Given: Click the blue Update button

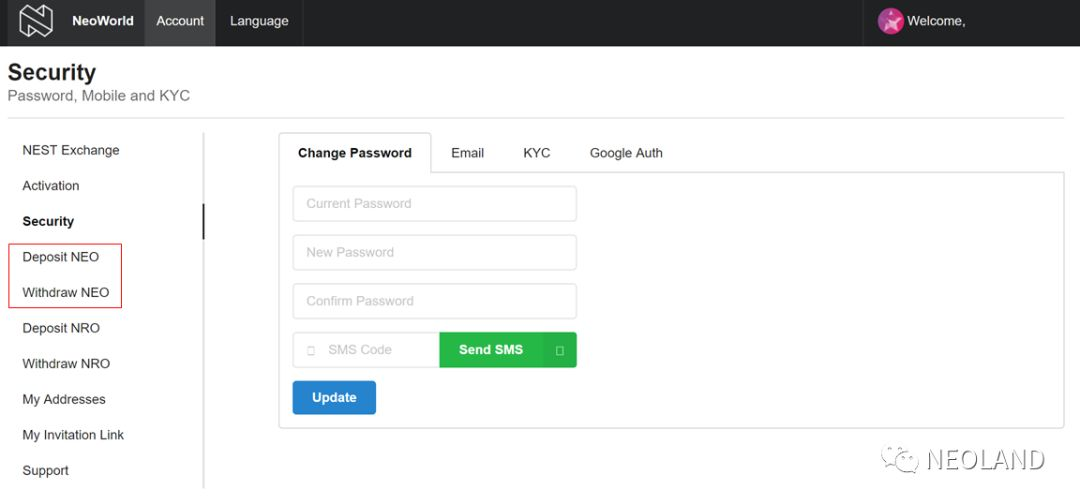Looking at the screenshot, I should tap(334, 398).
